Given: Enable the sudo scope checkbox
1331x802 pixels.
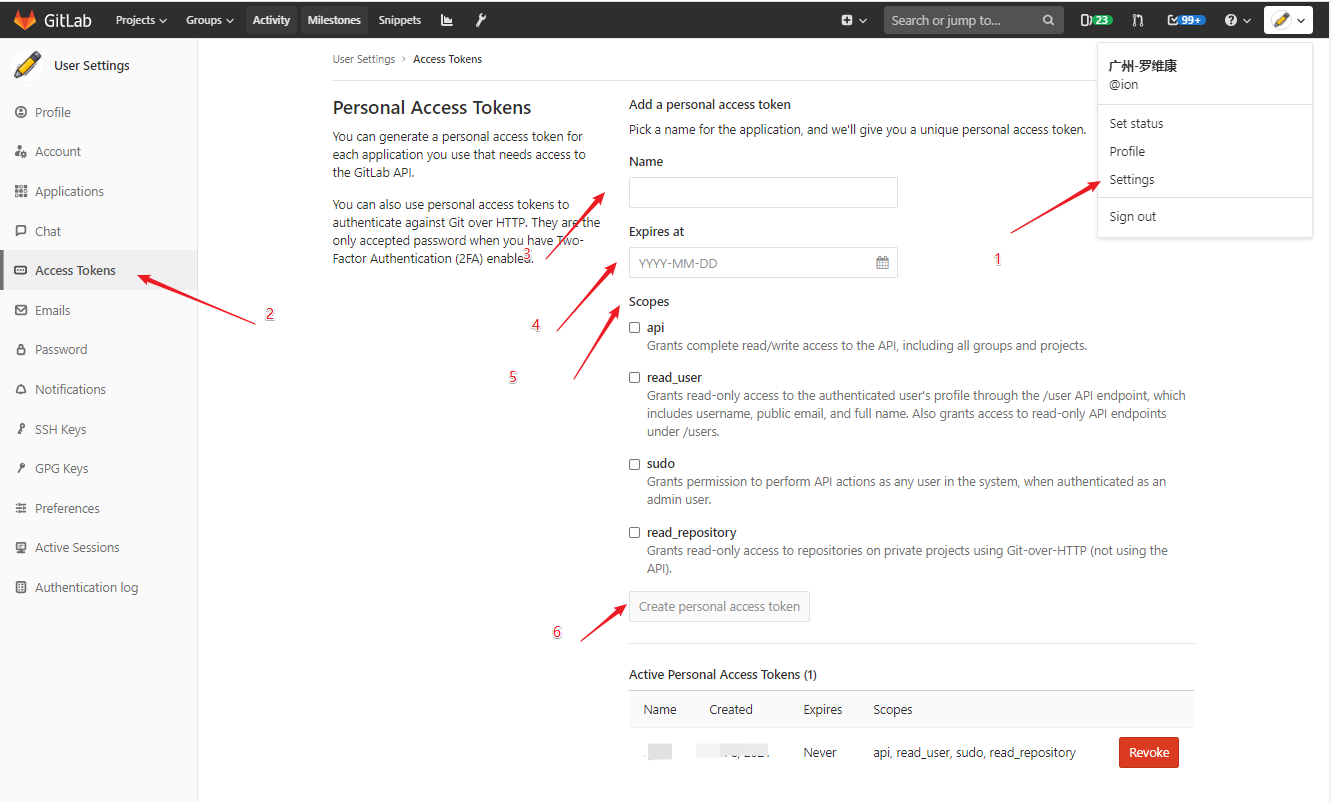Looking at the screenshot, I should [x=635, y=464].
